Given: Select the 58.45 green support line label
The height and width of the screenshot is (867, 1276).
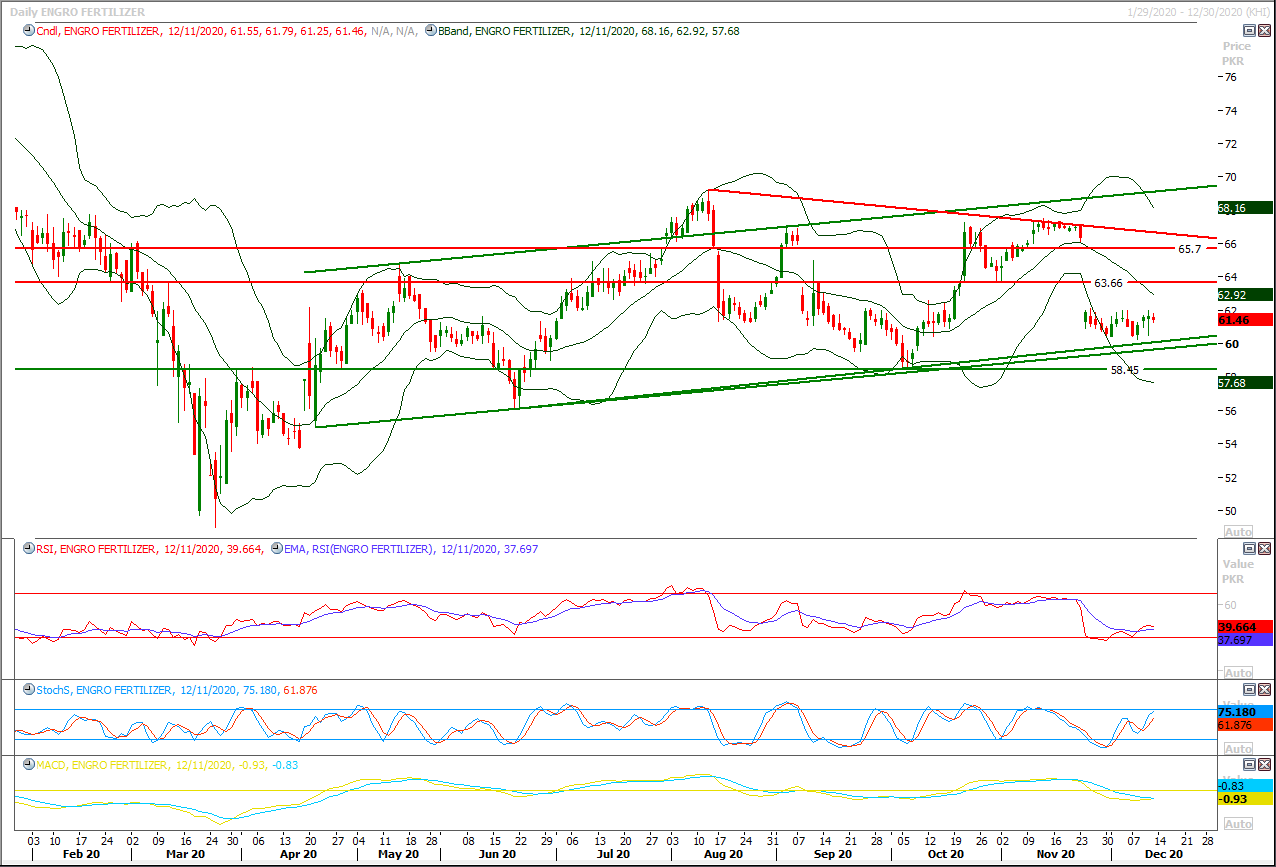Looking at the screenshot, I should point(1125,370).
